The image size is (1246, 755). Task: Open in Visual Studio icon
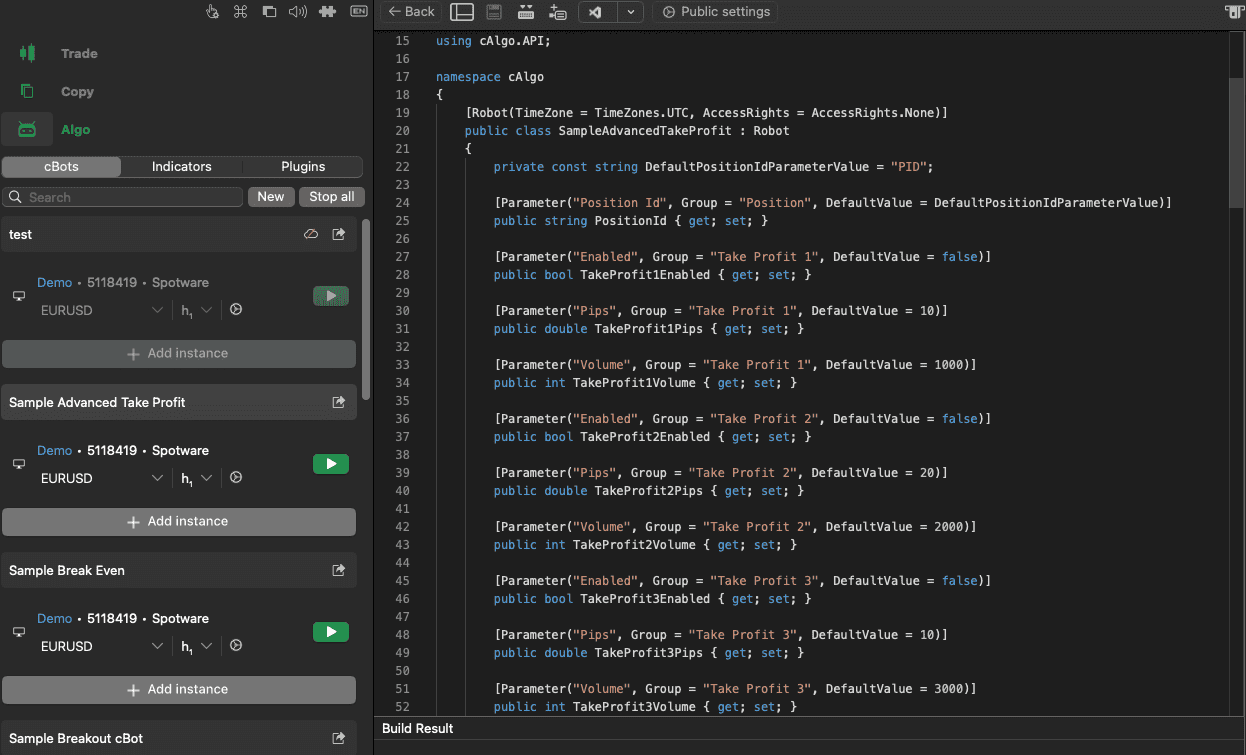596,12
